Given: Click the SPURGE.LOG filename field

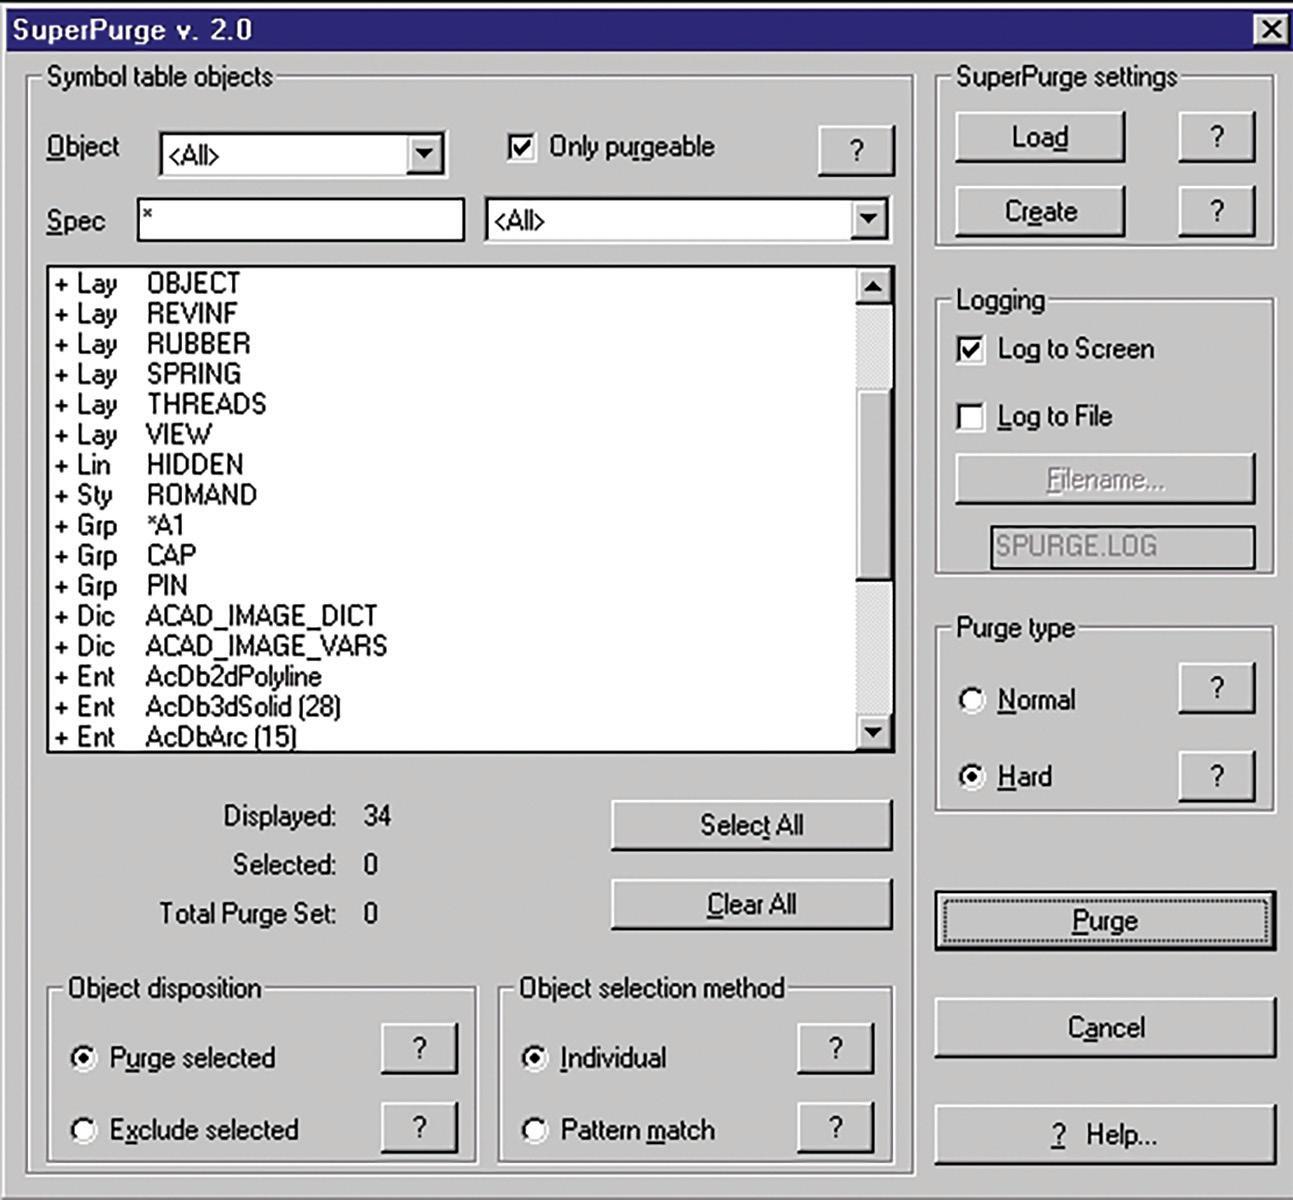Looking at the screenshot, I should (x=1122, y=547).
